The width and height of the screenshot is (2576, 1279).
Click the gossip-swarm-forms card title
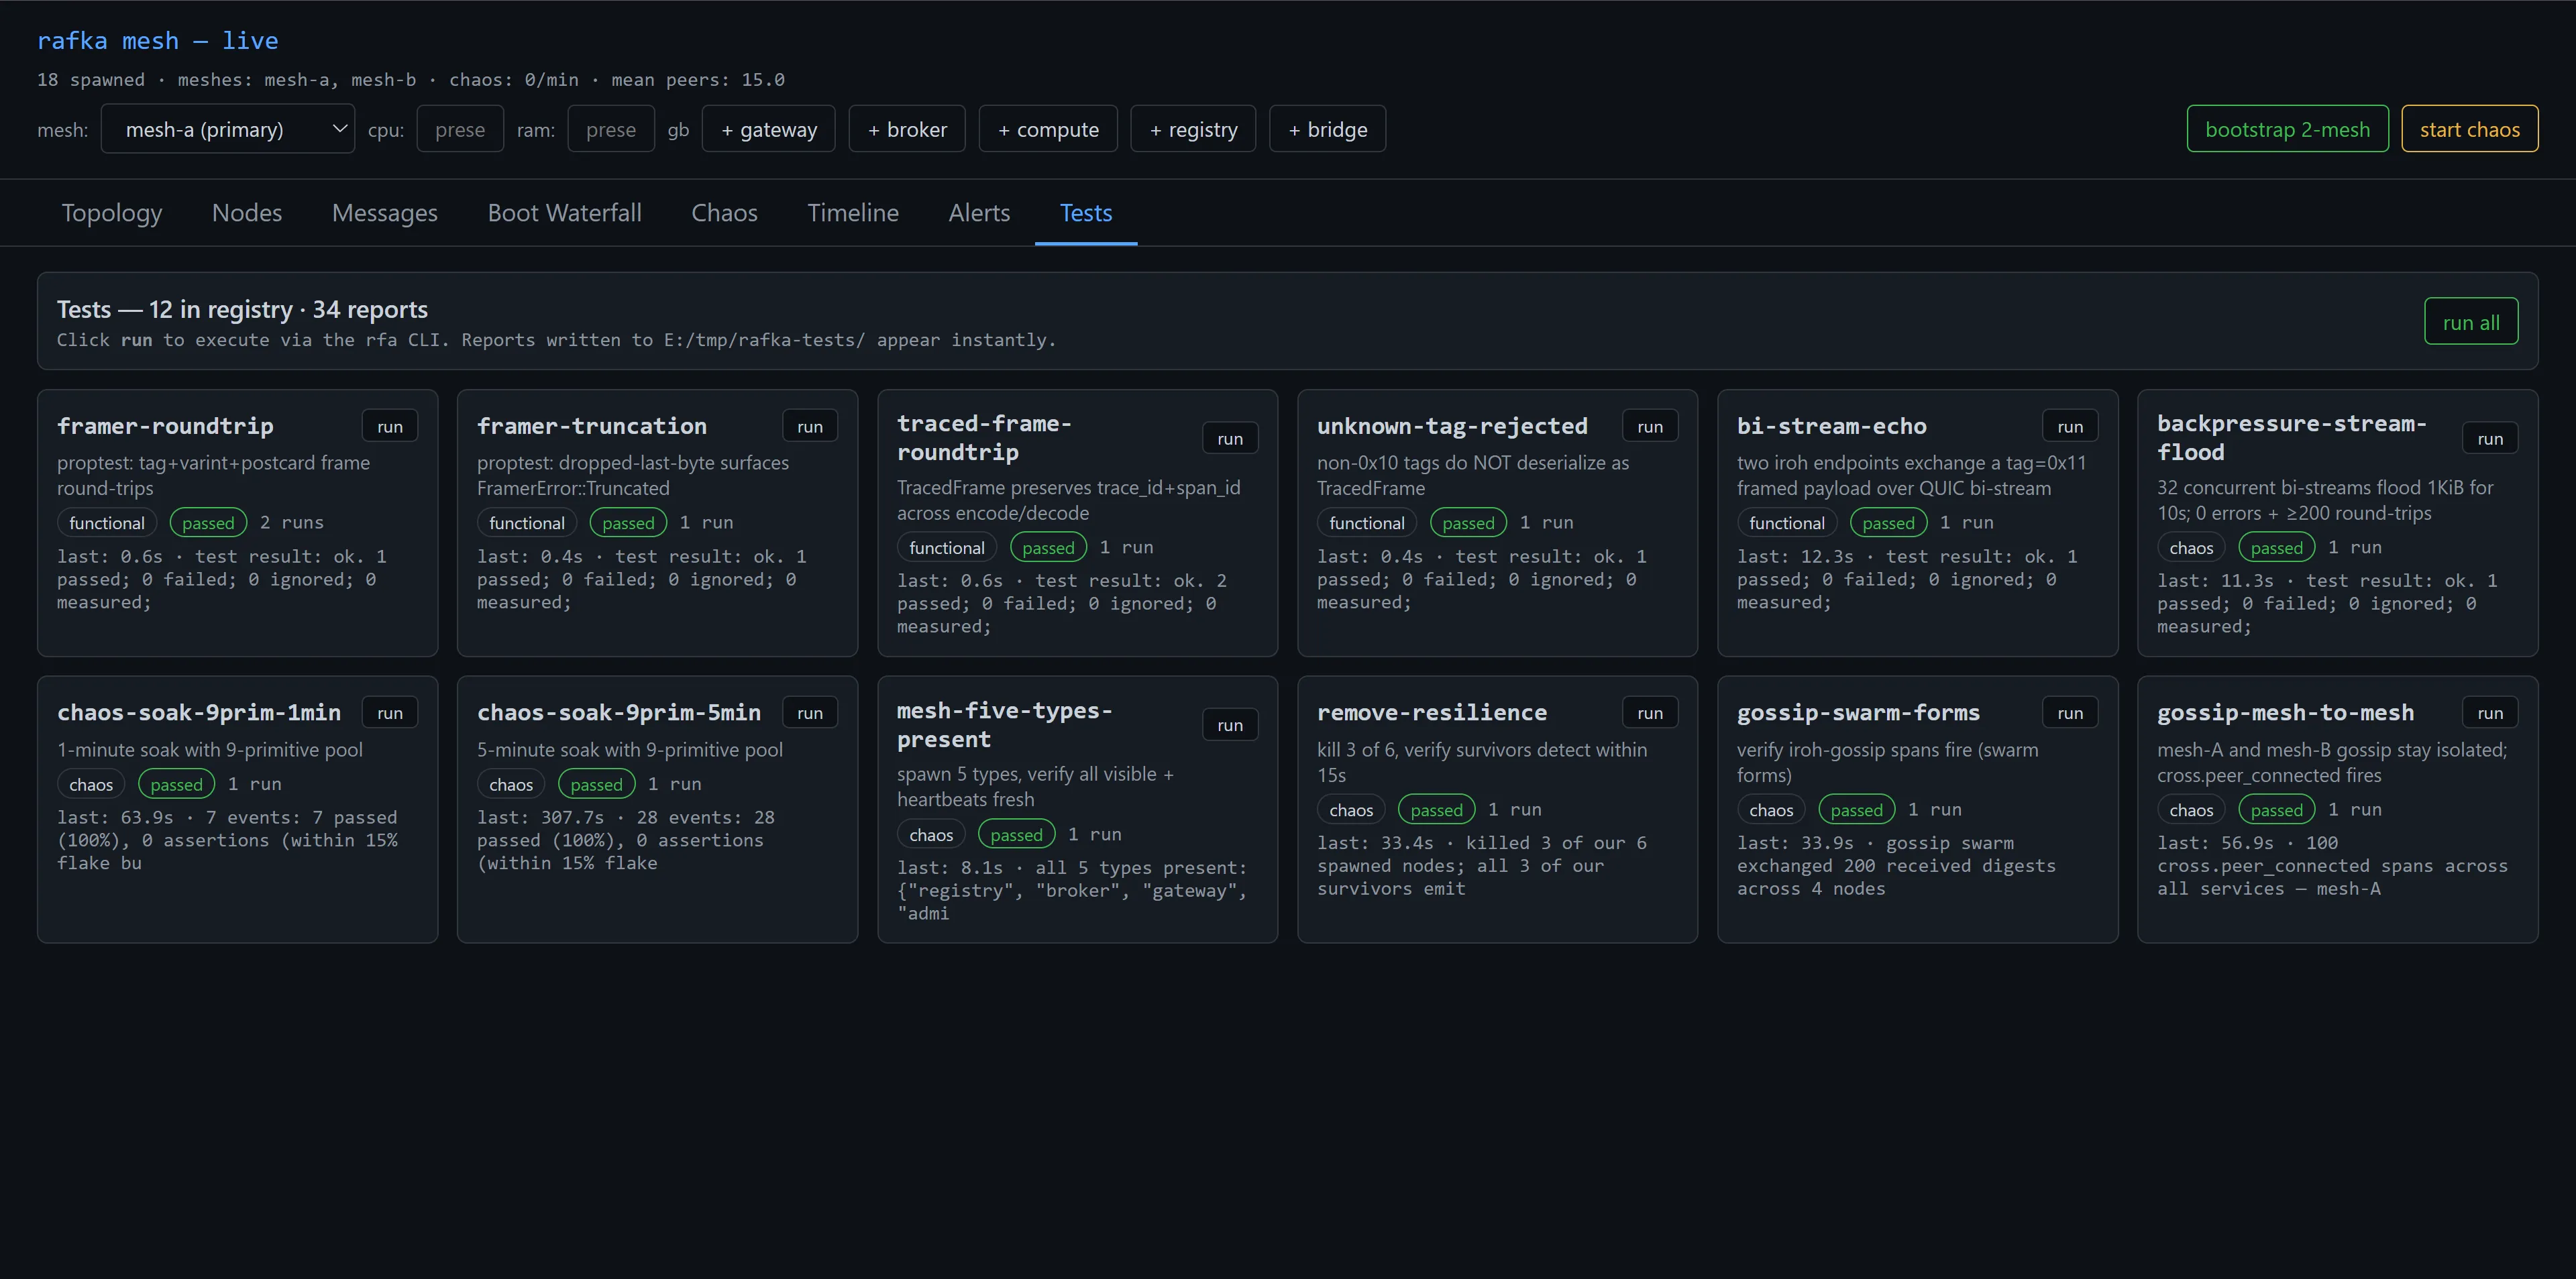click(1858, 712)
